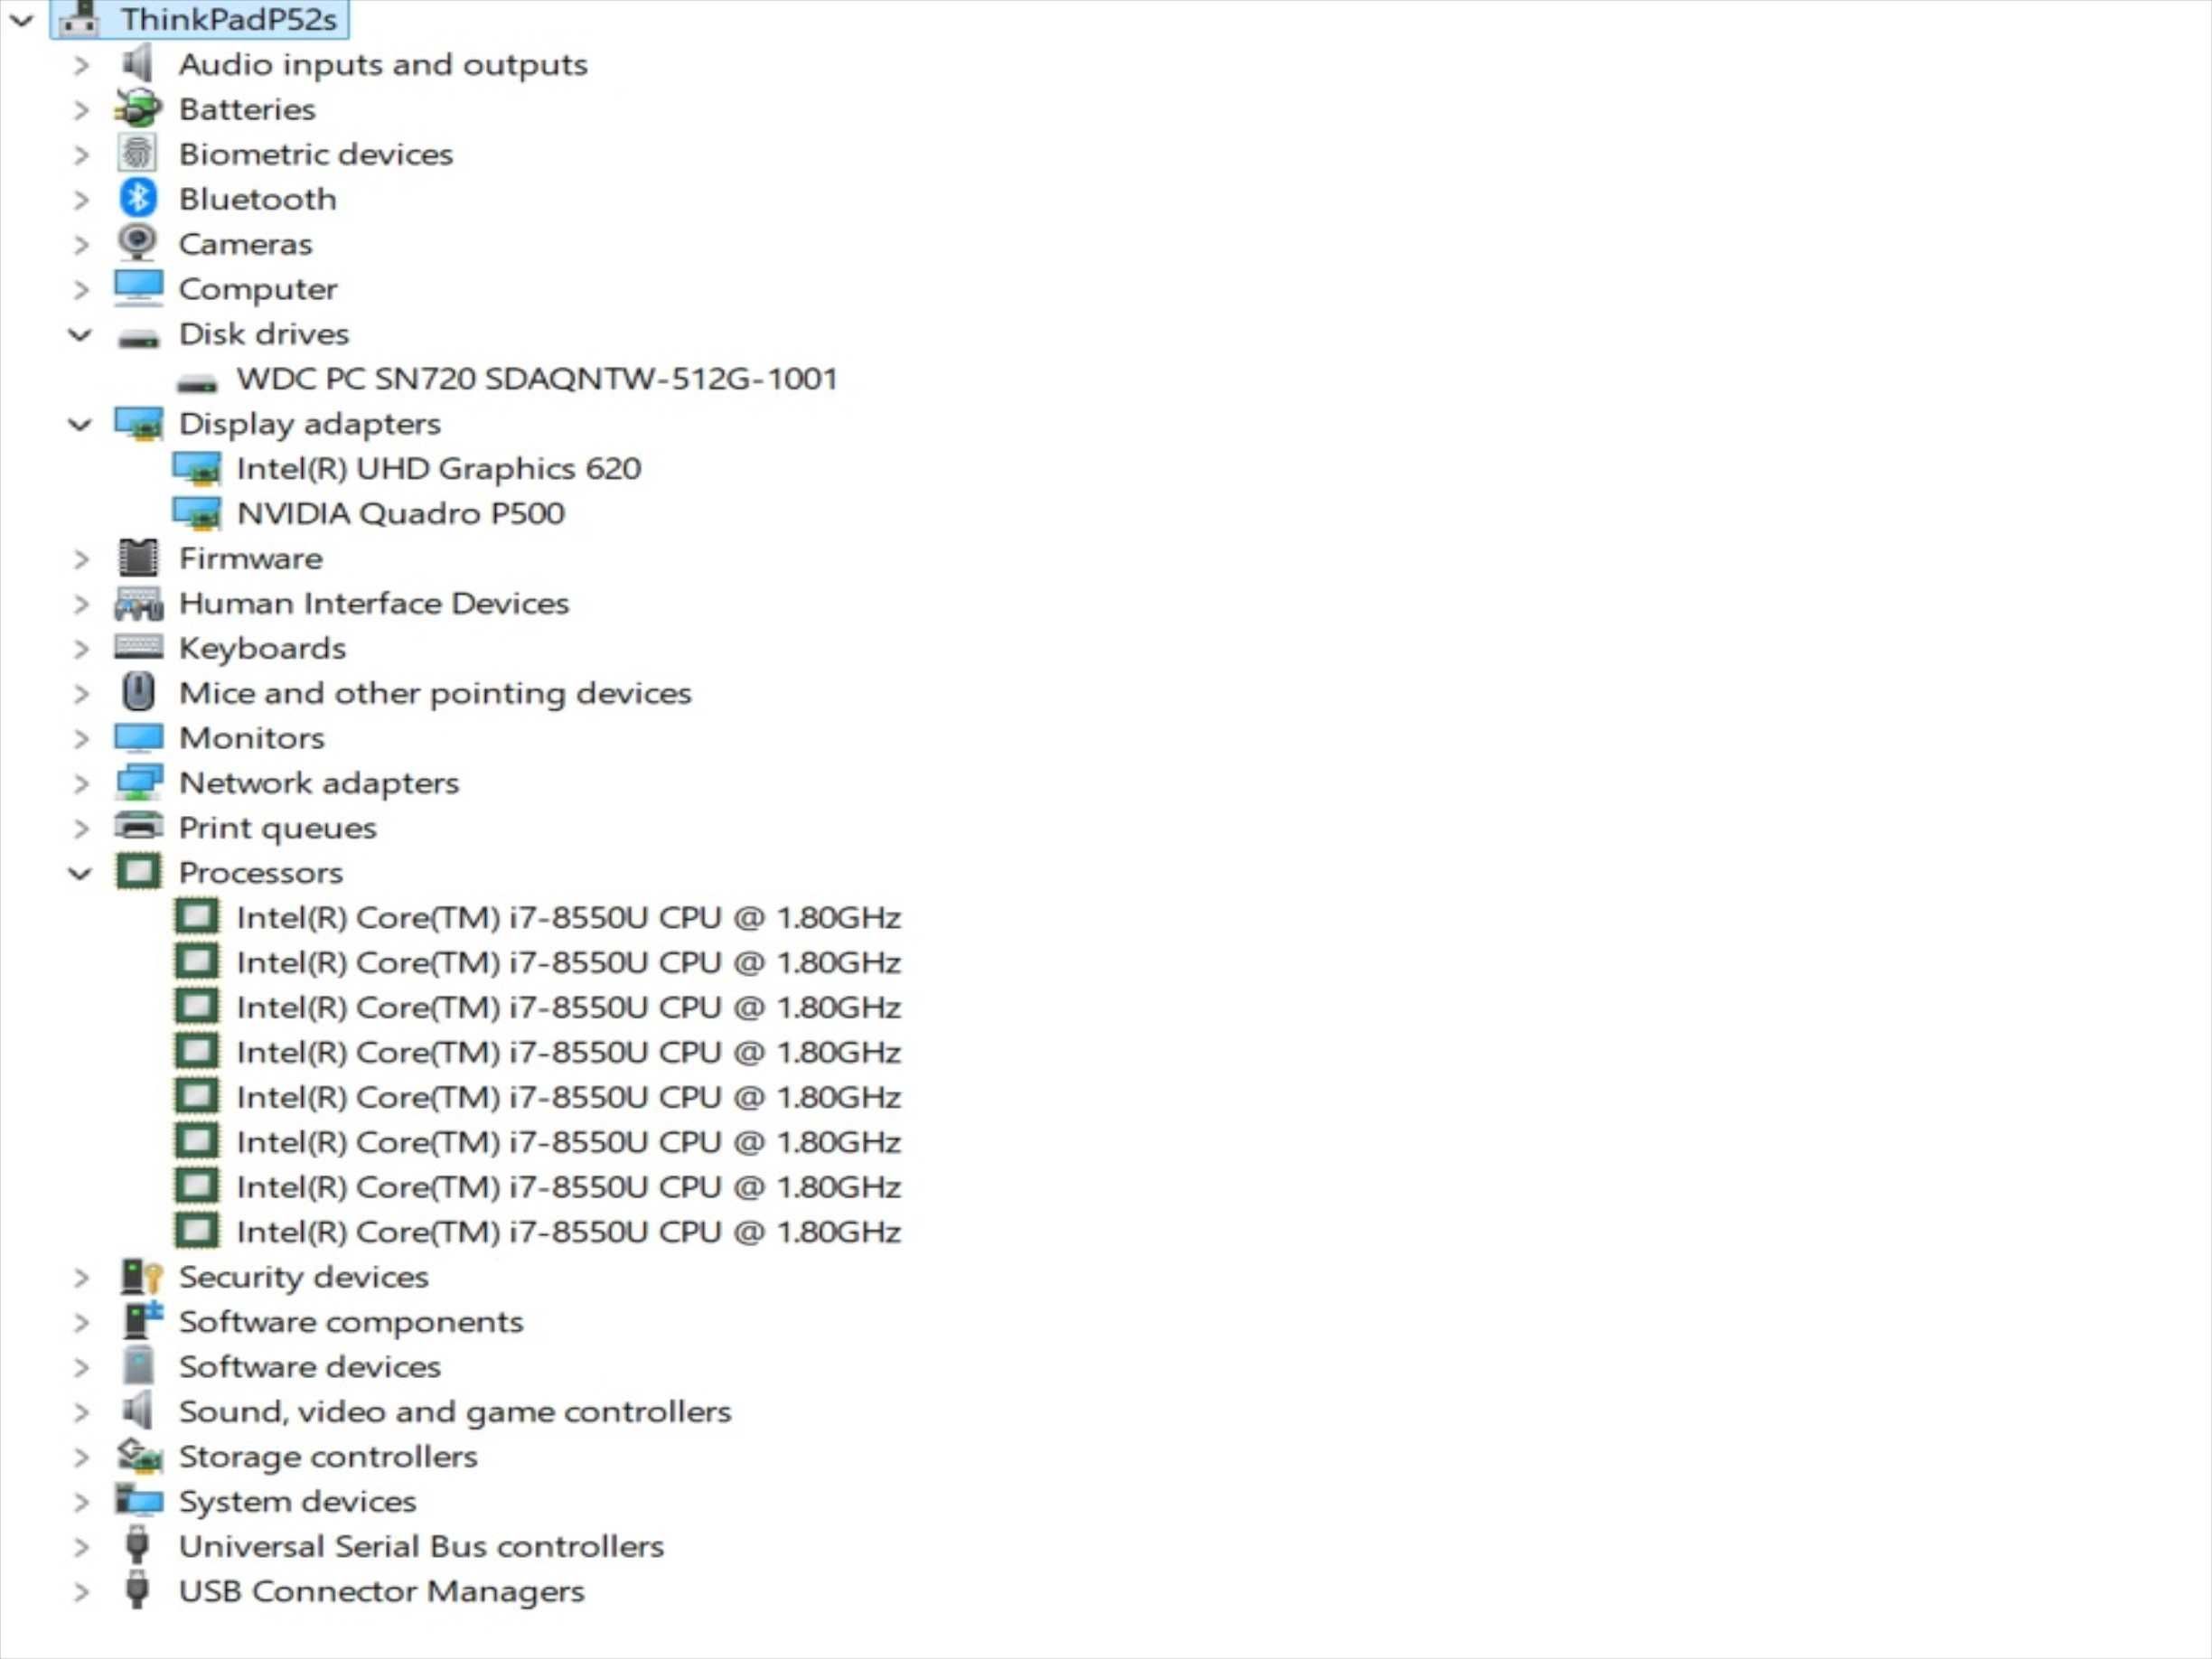Select the Storage controllers label
Screen dimensions: 2212x1659
pyautogui.click(x=328, y=1457)
